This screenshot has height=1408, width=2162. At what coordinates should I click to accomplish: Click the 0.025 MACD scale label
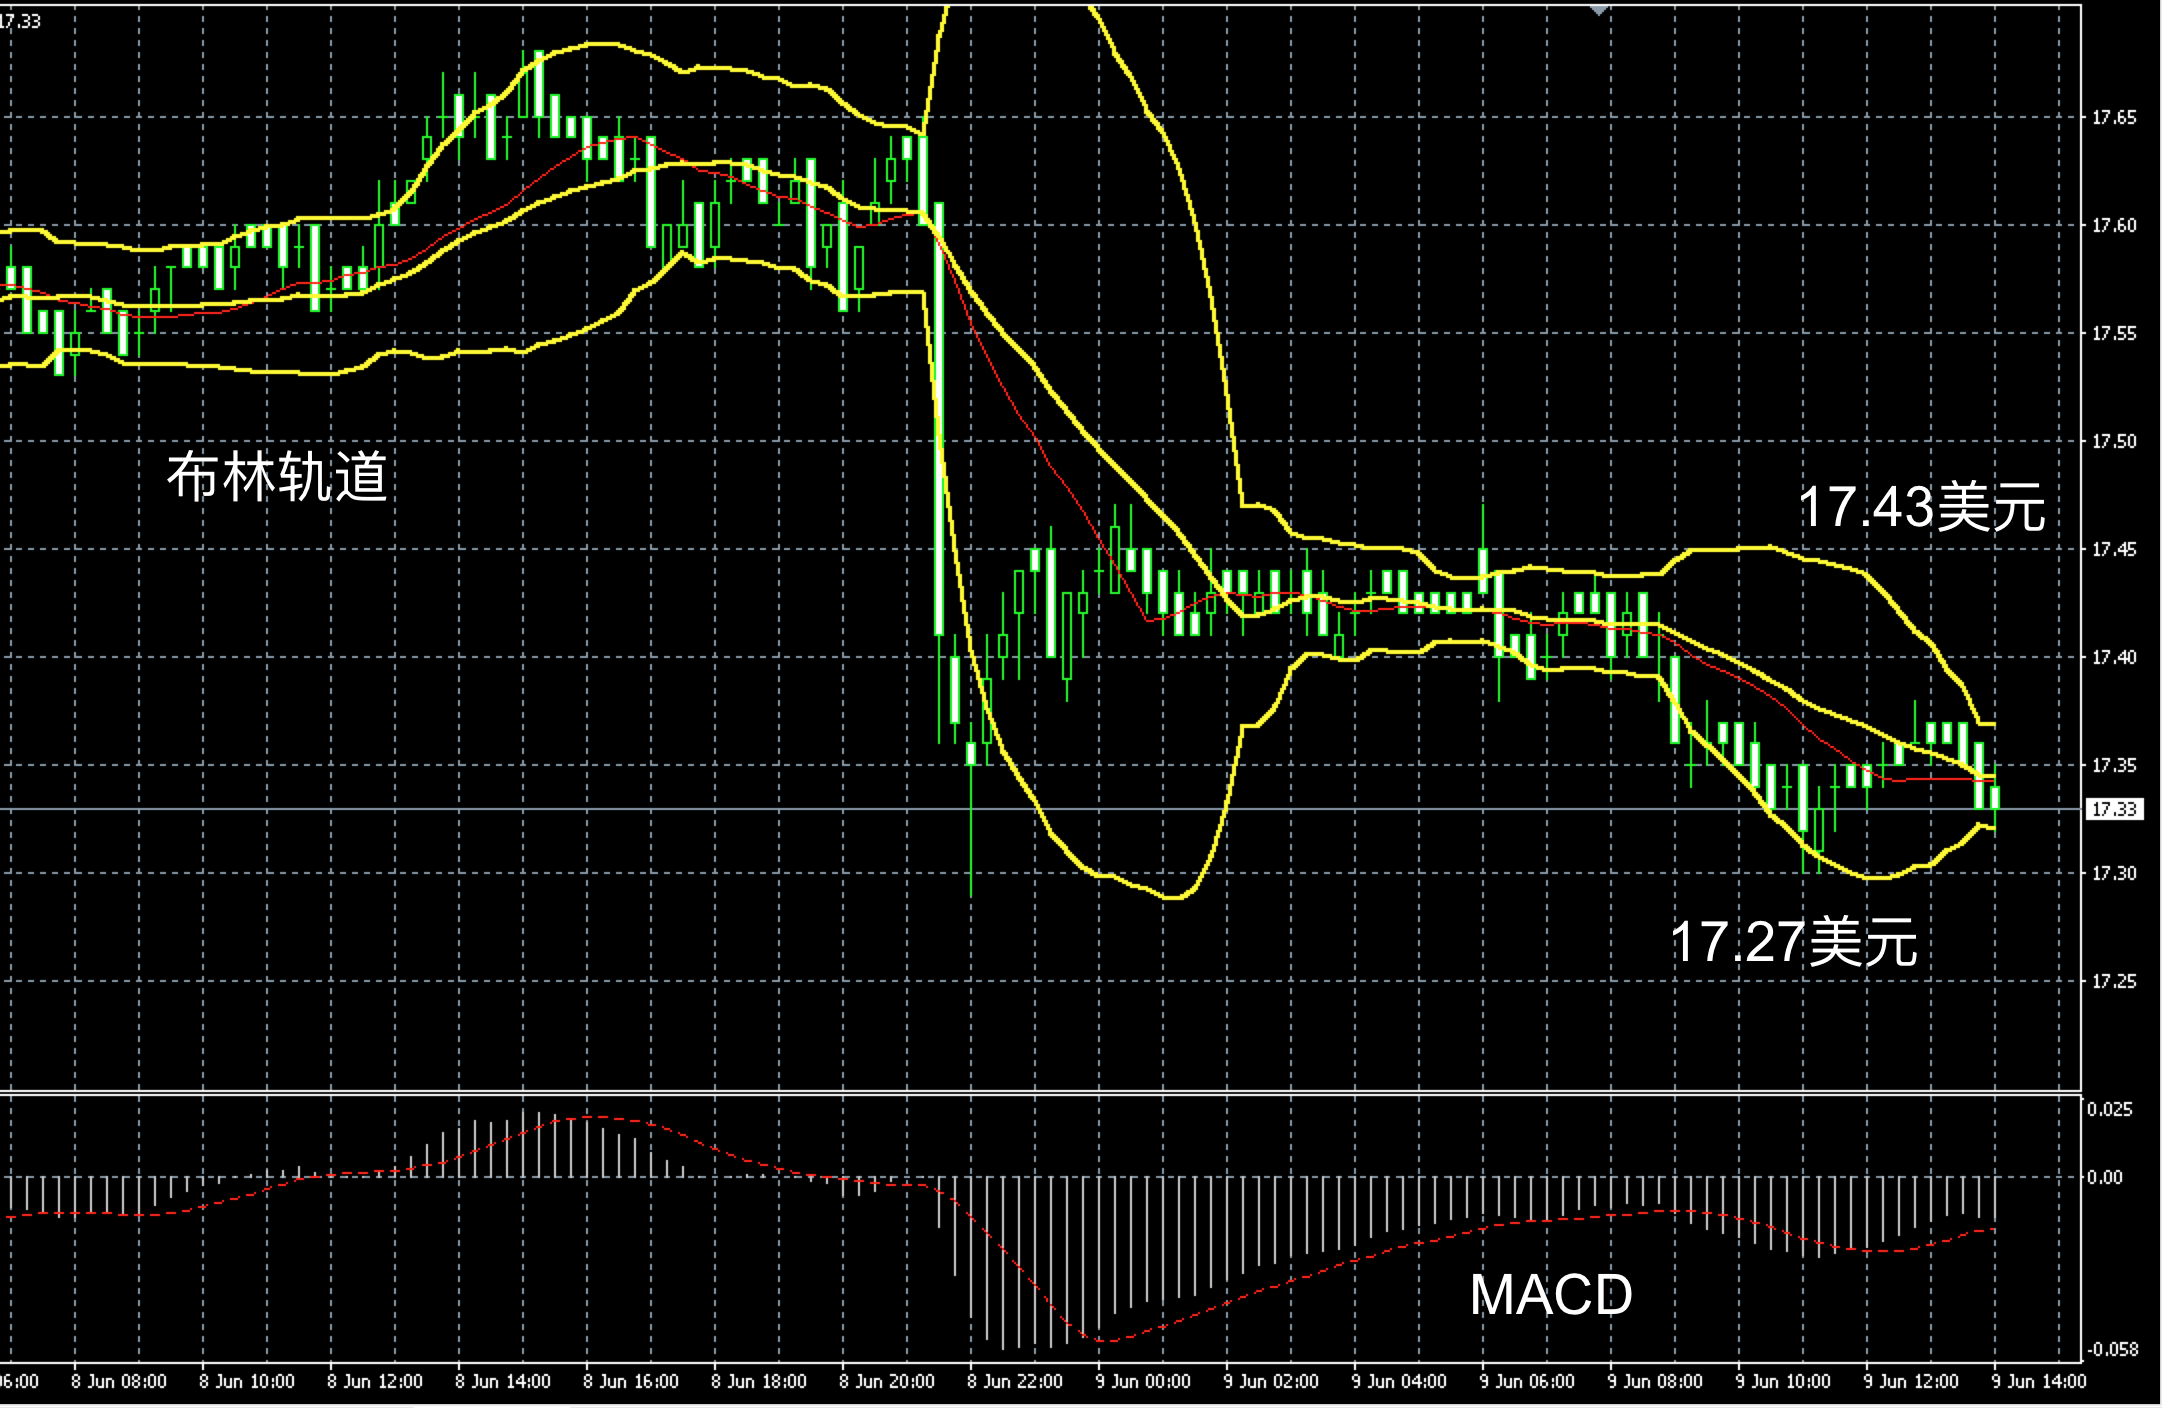(2109, 1109)
